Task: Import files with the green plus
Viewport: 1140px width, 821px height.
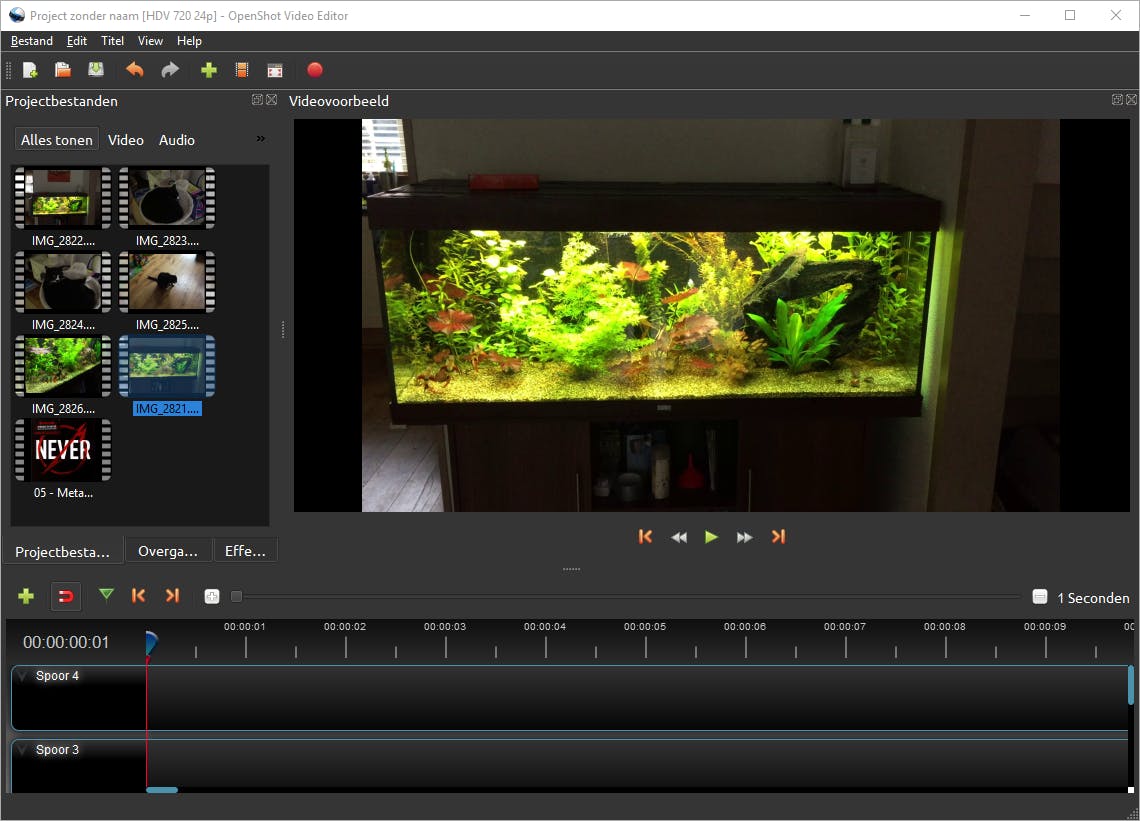Action: 209,70
